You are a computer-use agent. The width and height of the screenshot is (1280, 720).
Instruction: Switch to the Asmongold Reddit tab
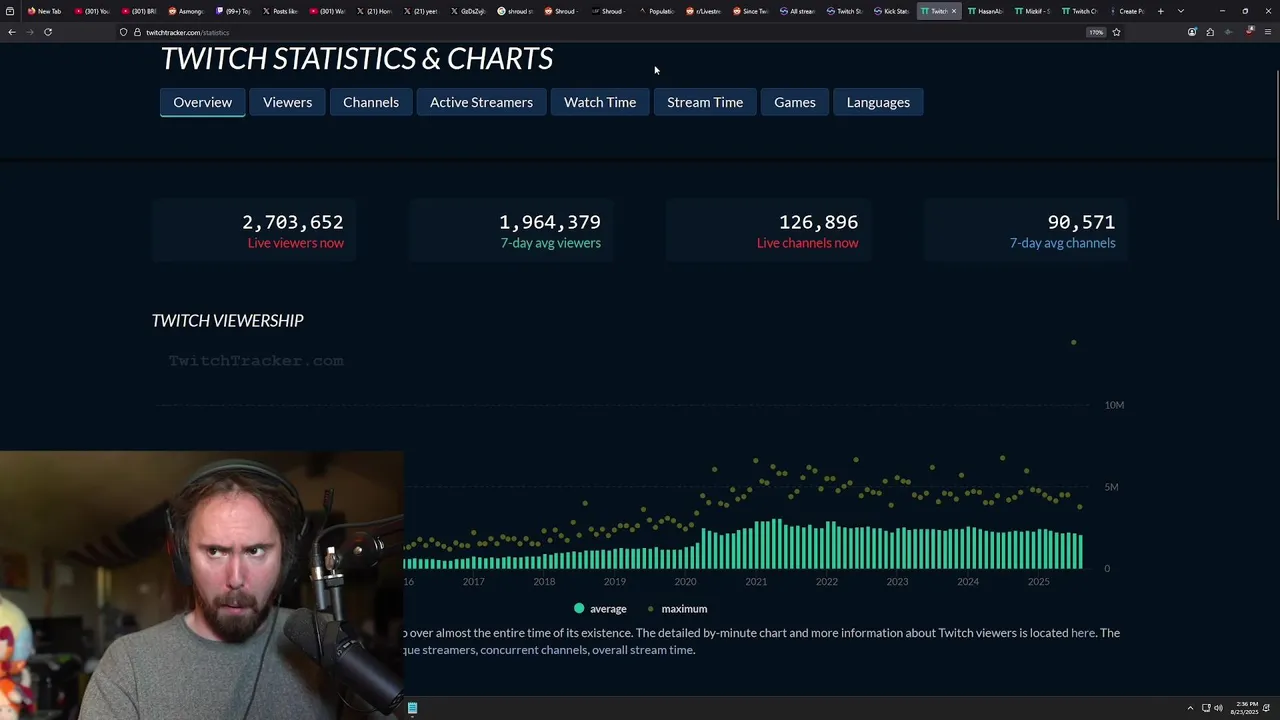pos(186,11)
